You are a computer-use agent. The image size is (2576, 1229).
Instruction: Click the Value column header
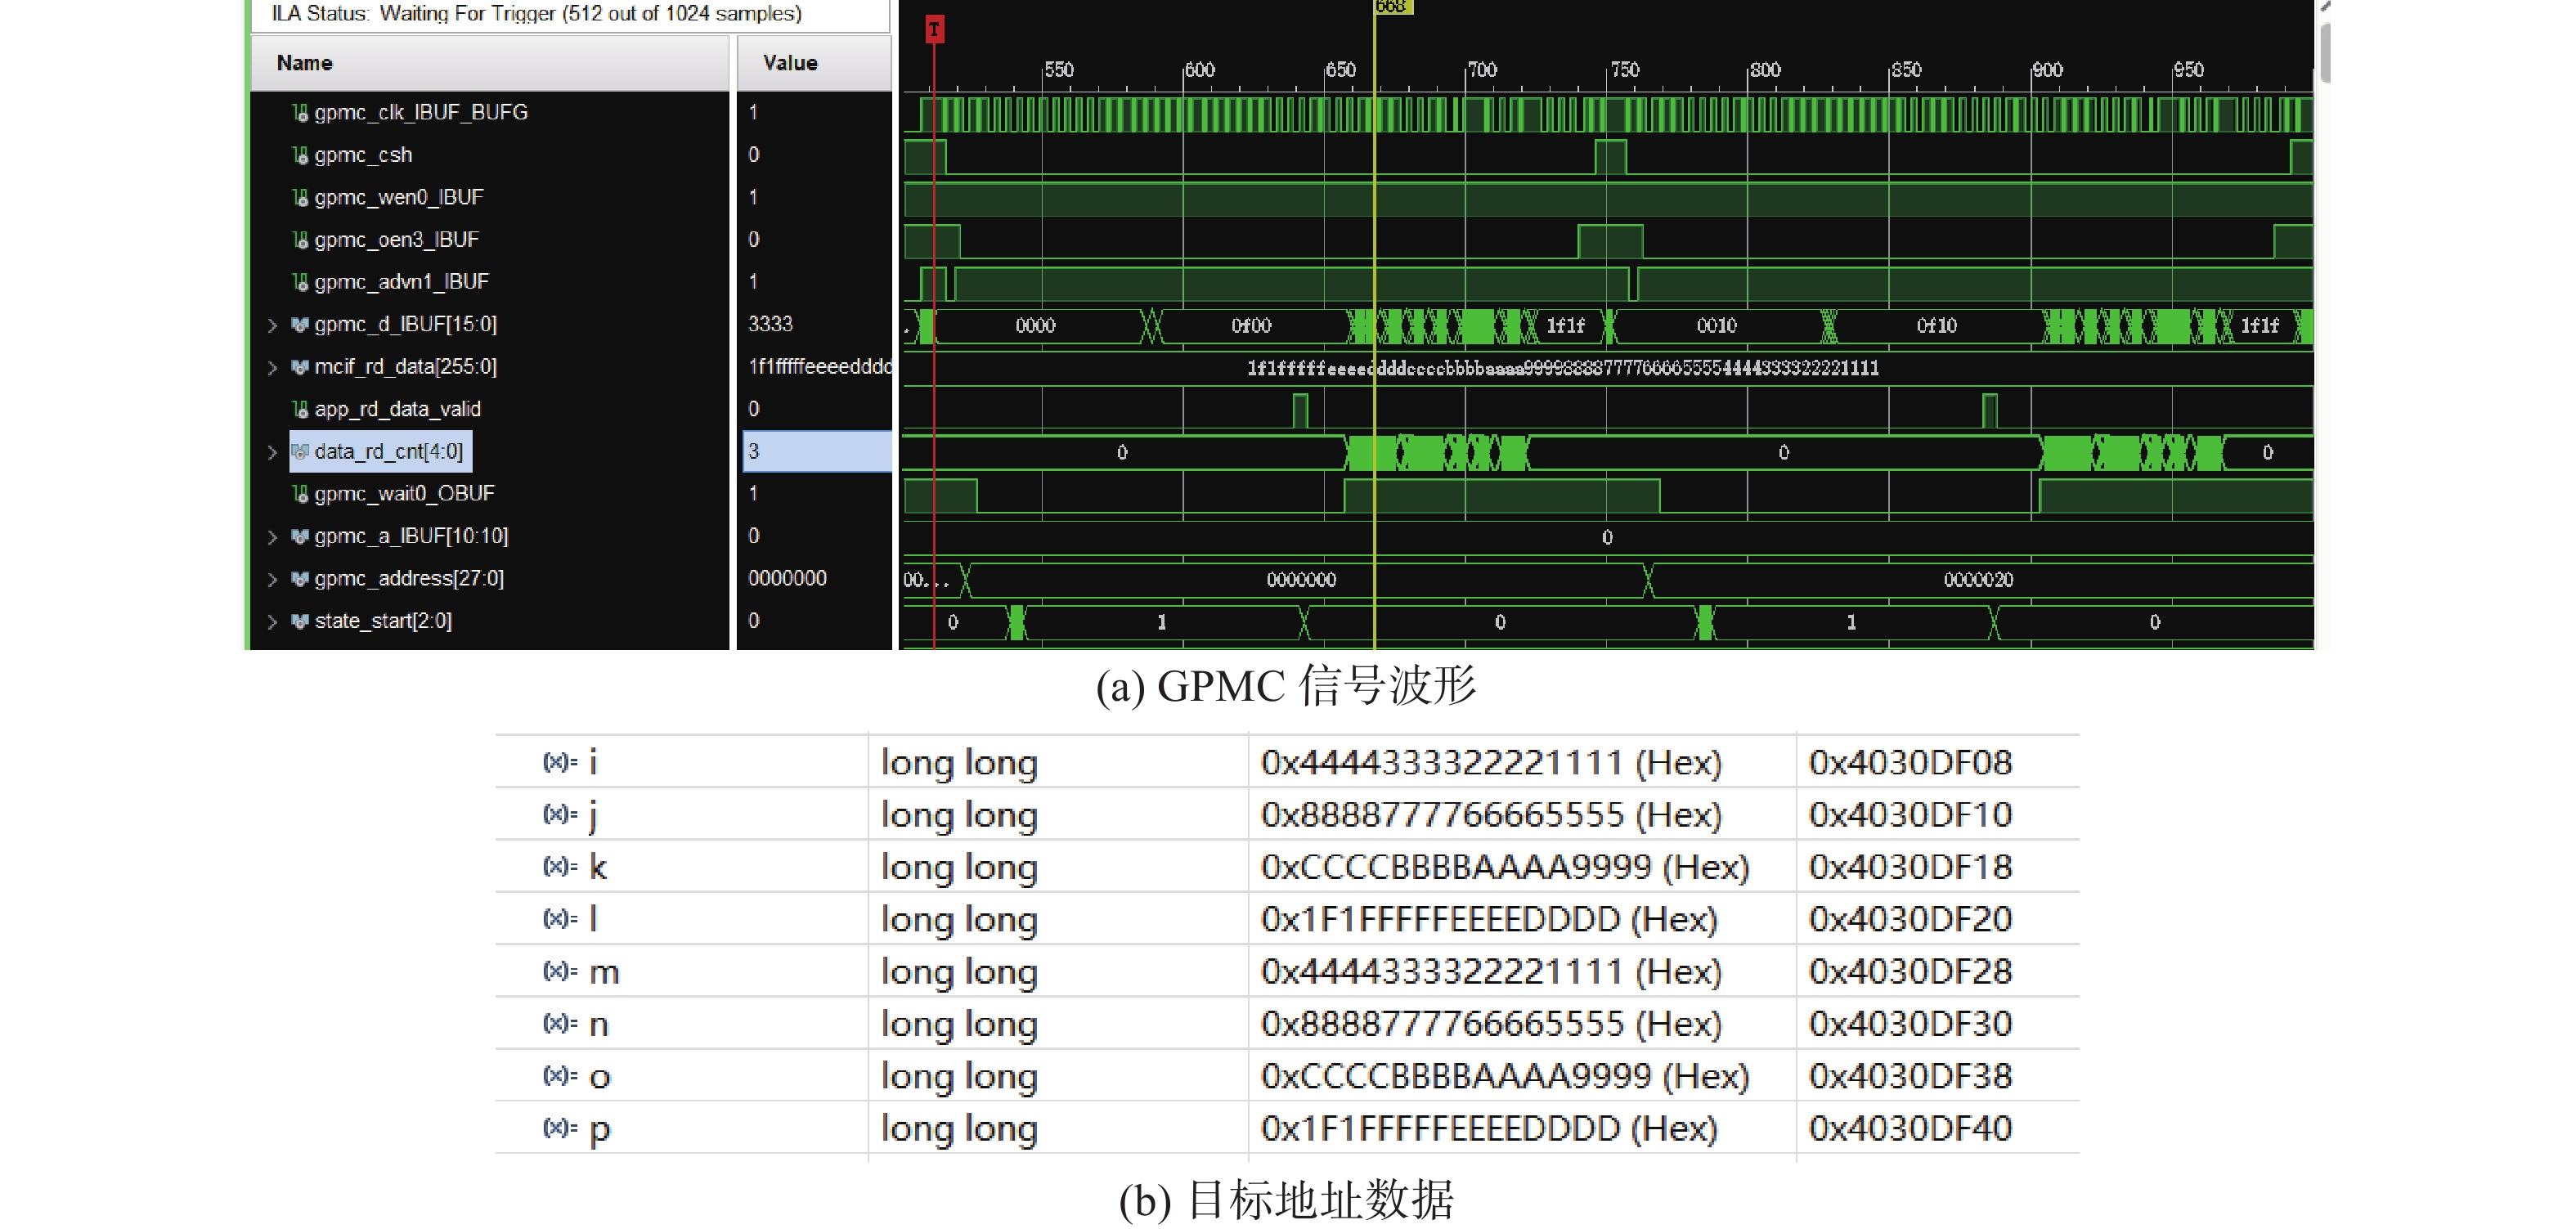tap(814, 63)
